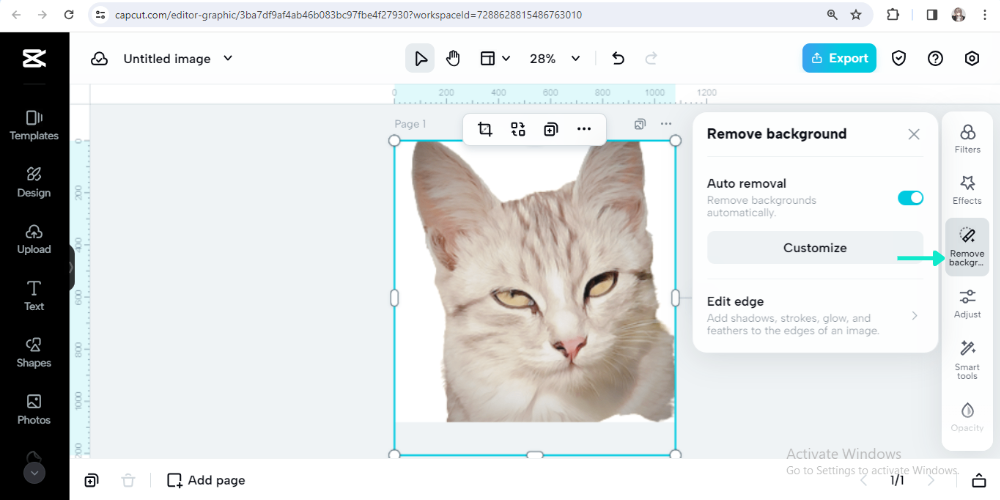
Task: Click the Export button
Action: click(x=838, y=58)
